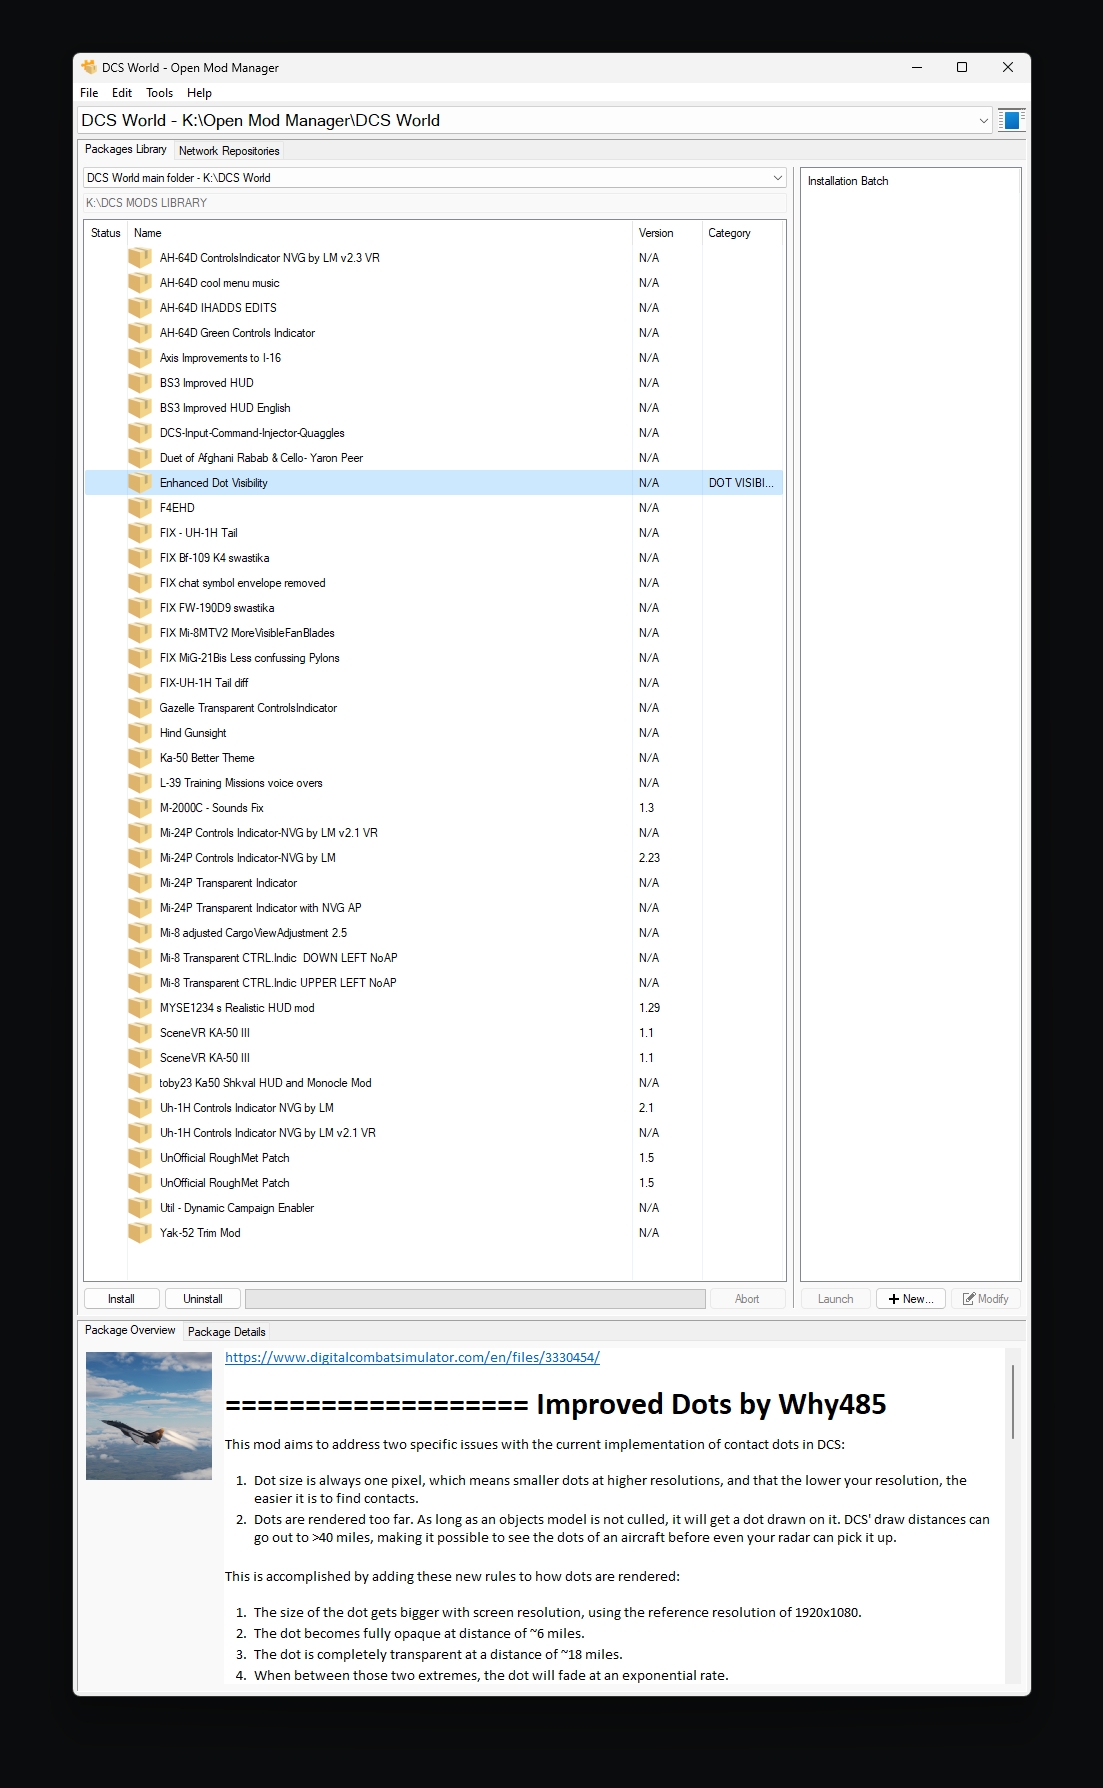
Task: Click the Abort button
Action: [x=747, y=1298]
